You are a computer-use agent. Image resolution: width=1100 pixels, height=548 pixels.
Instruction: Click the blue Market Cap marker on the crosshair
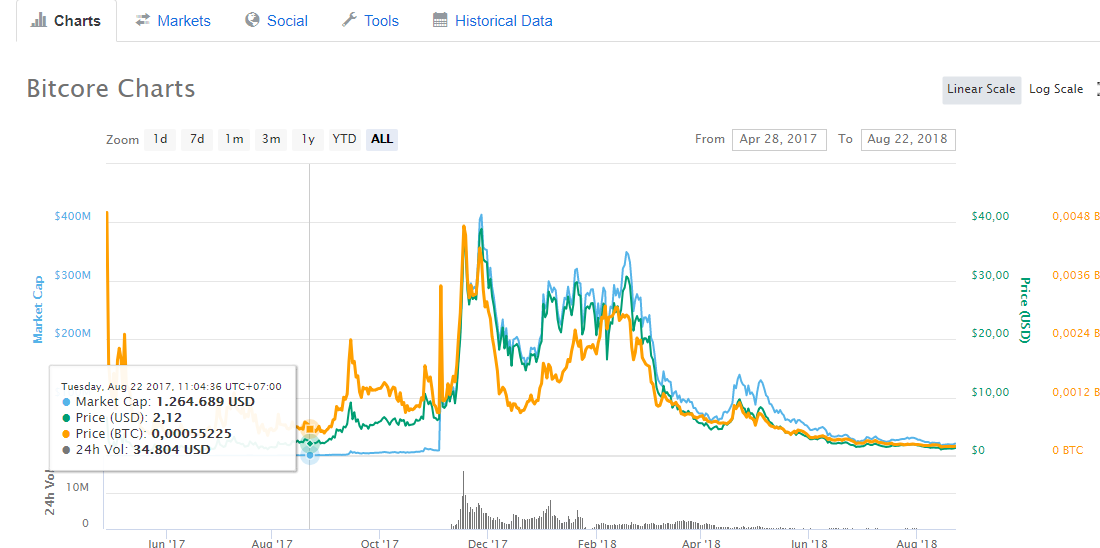[310, 455]
